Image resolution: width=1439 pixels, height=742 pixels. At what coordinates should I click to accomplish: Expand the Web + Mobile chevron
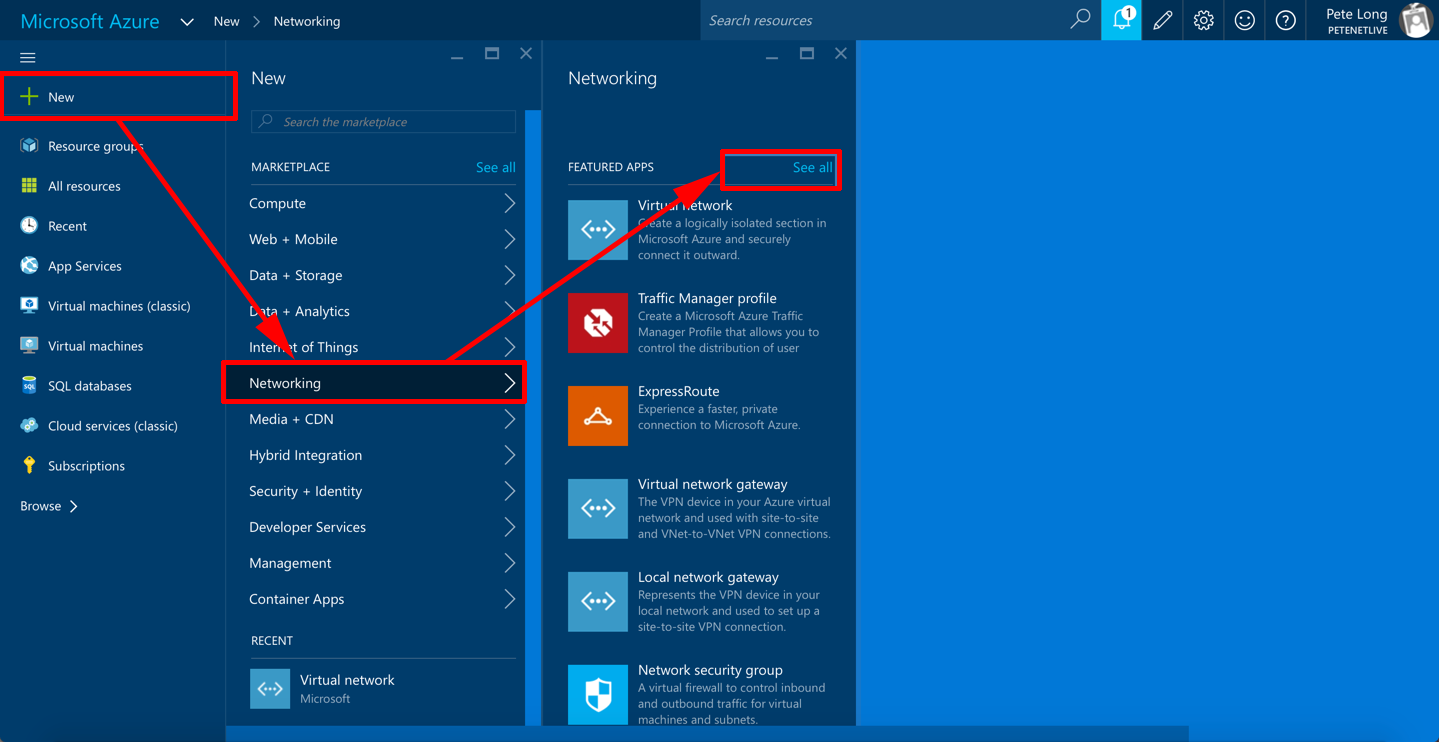click(510, 239)
